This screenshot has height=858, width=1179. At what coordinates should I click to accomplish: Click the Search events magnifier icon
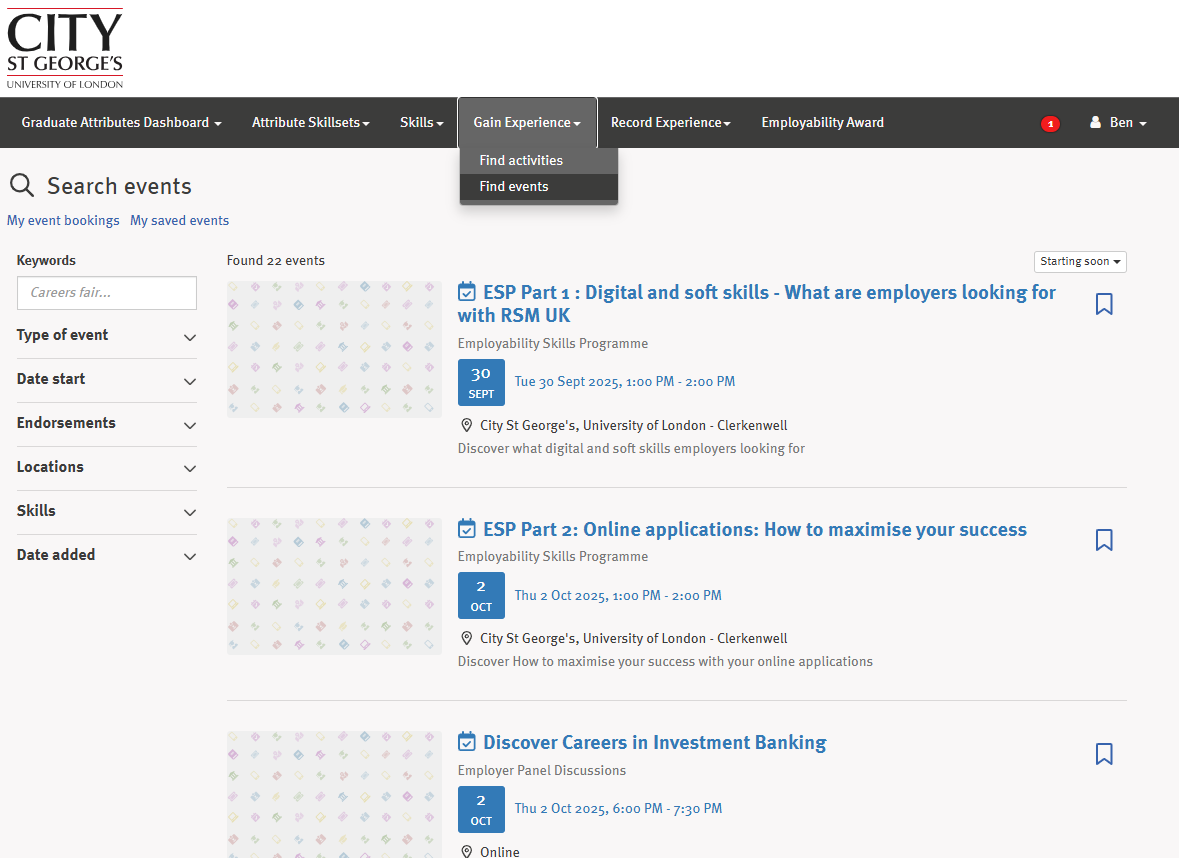click(22, 185)
